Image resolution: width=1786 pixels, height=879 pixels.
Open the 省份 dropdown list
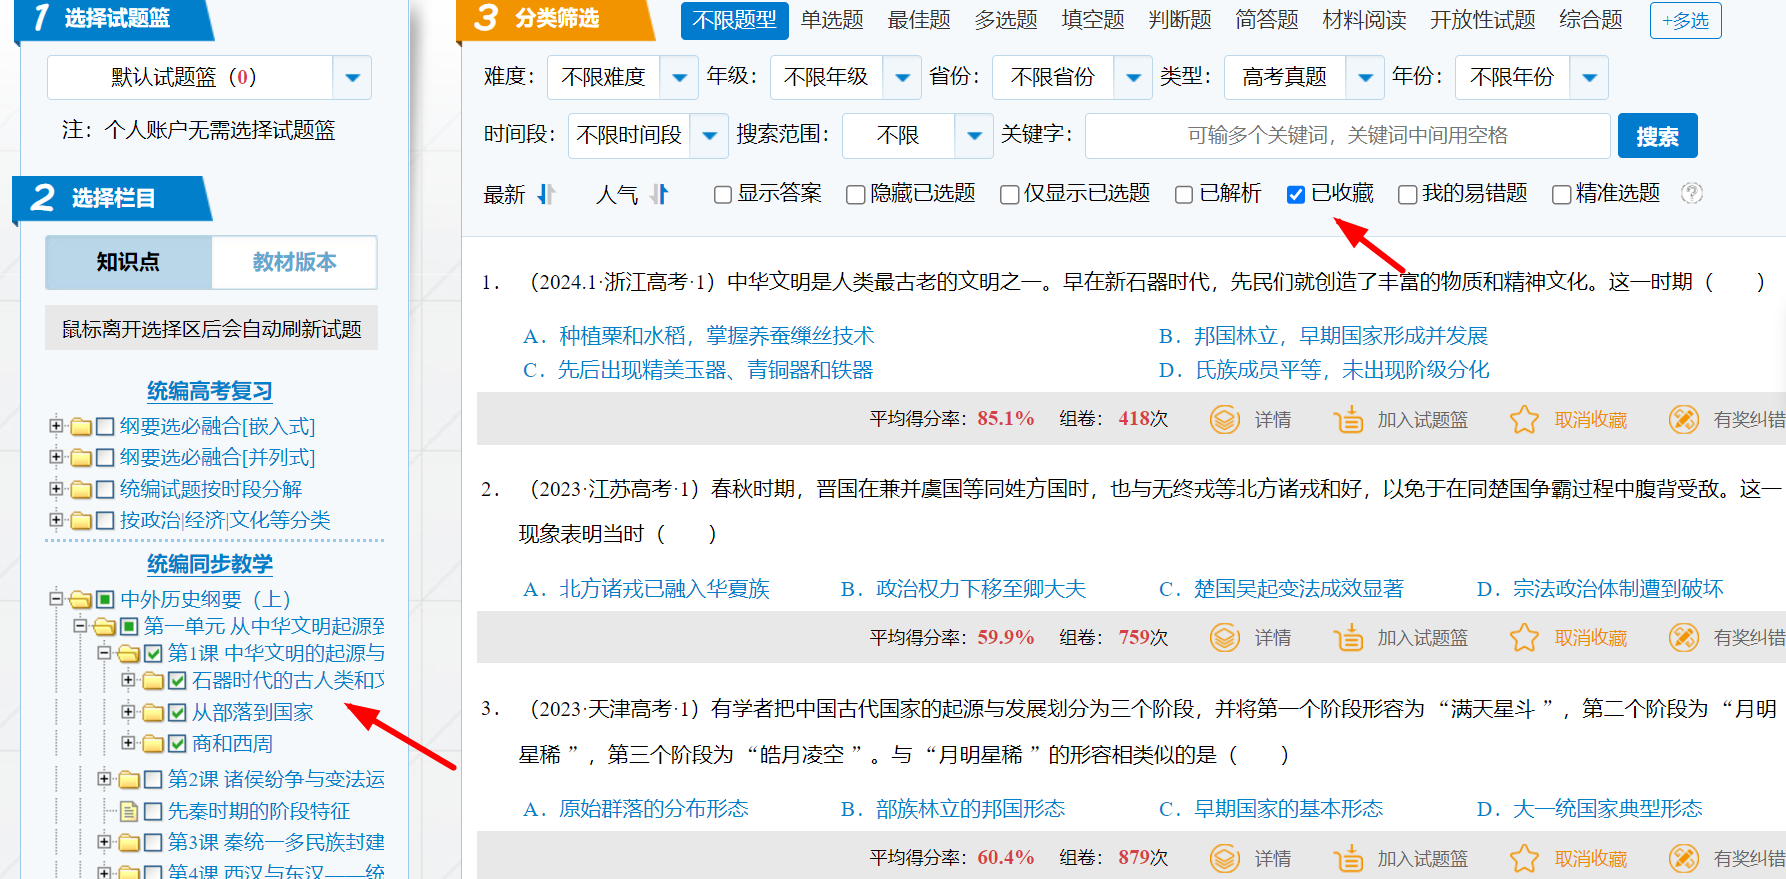click(x=1133, y=78)
